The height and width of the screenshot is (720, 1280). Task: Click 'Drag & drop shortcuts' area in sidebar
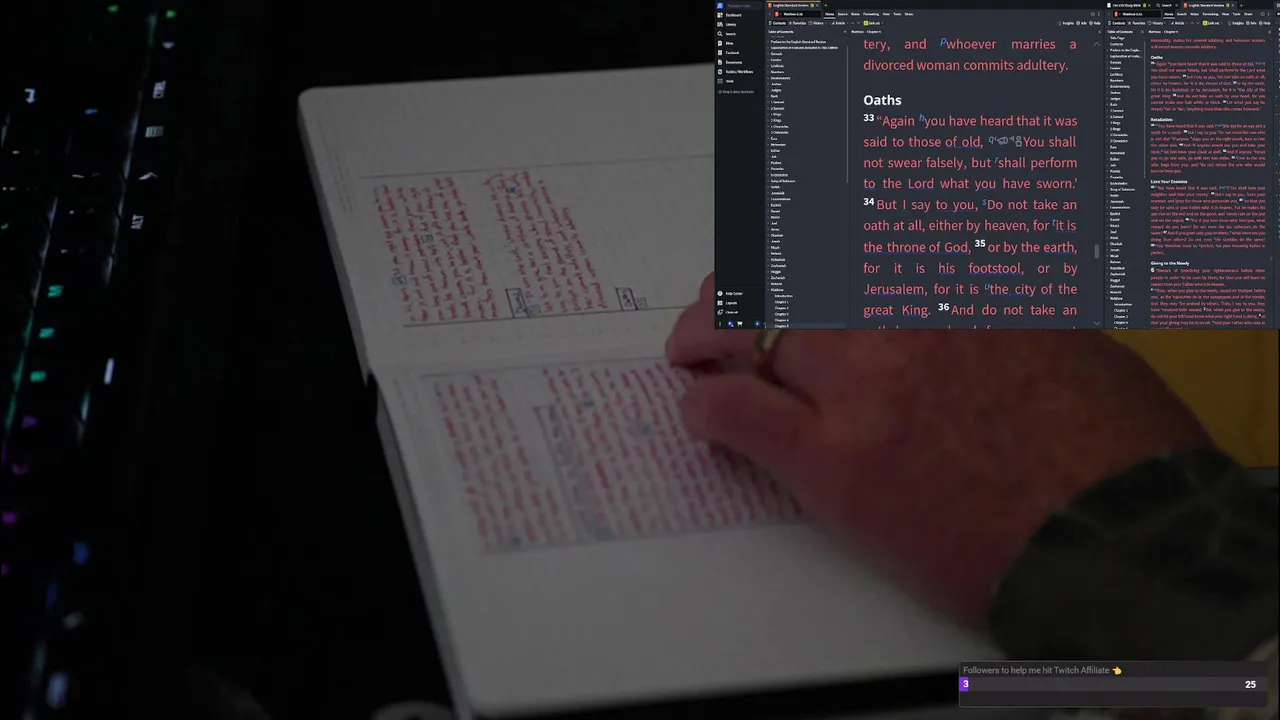[737, 92]
